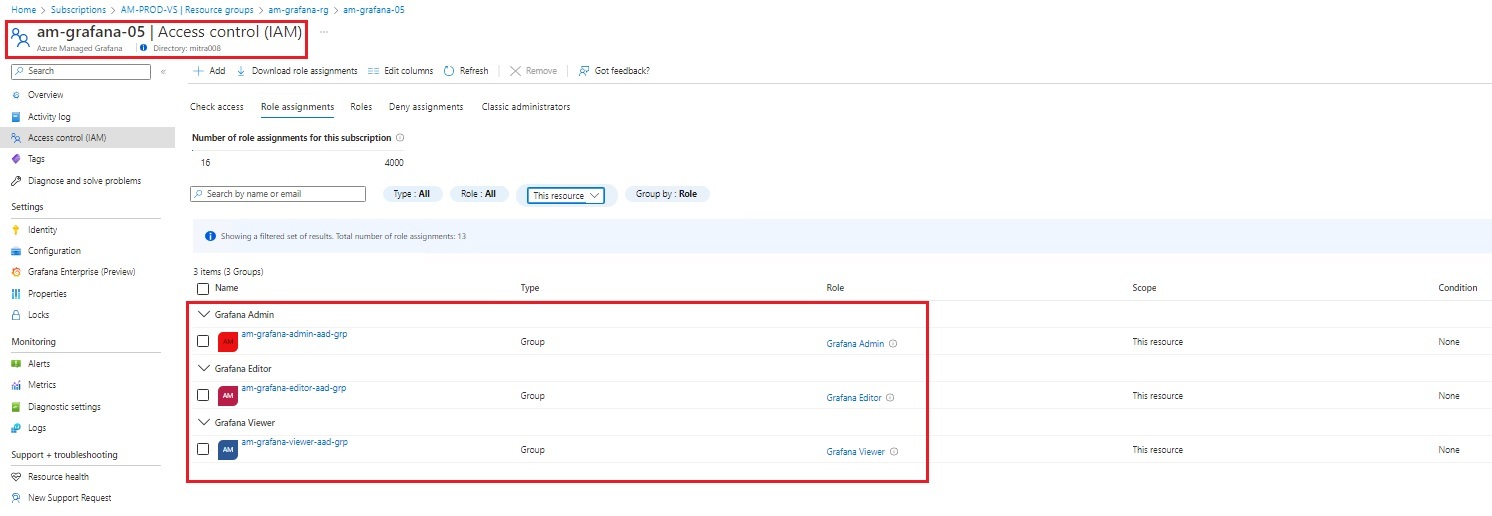
Task: Sort by the Scope column header
Action: point(1144,288)
